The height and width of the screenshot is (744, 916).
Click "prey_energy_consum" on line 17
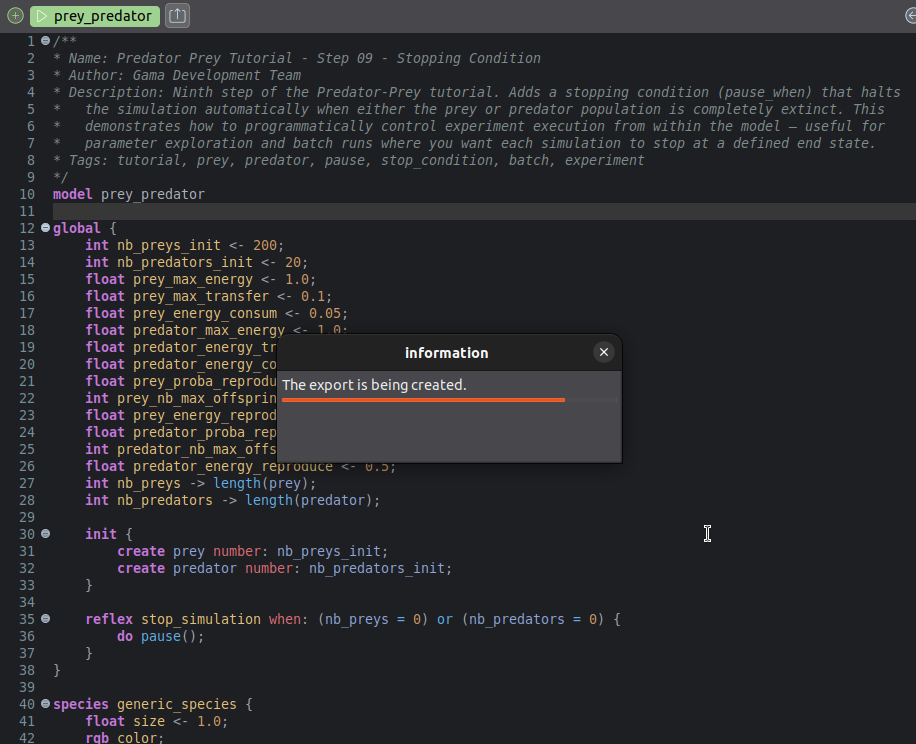click(204, 313)
